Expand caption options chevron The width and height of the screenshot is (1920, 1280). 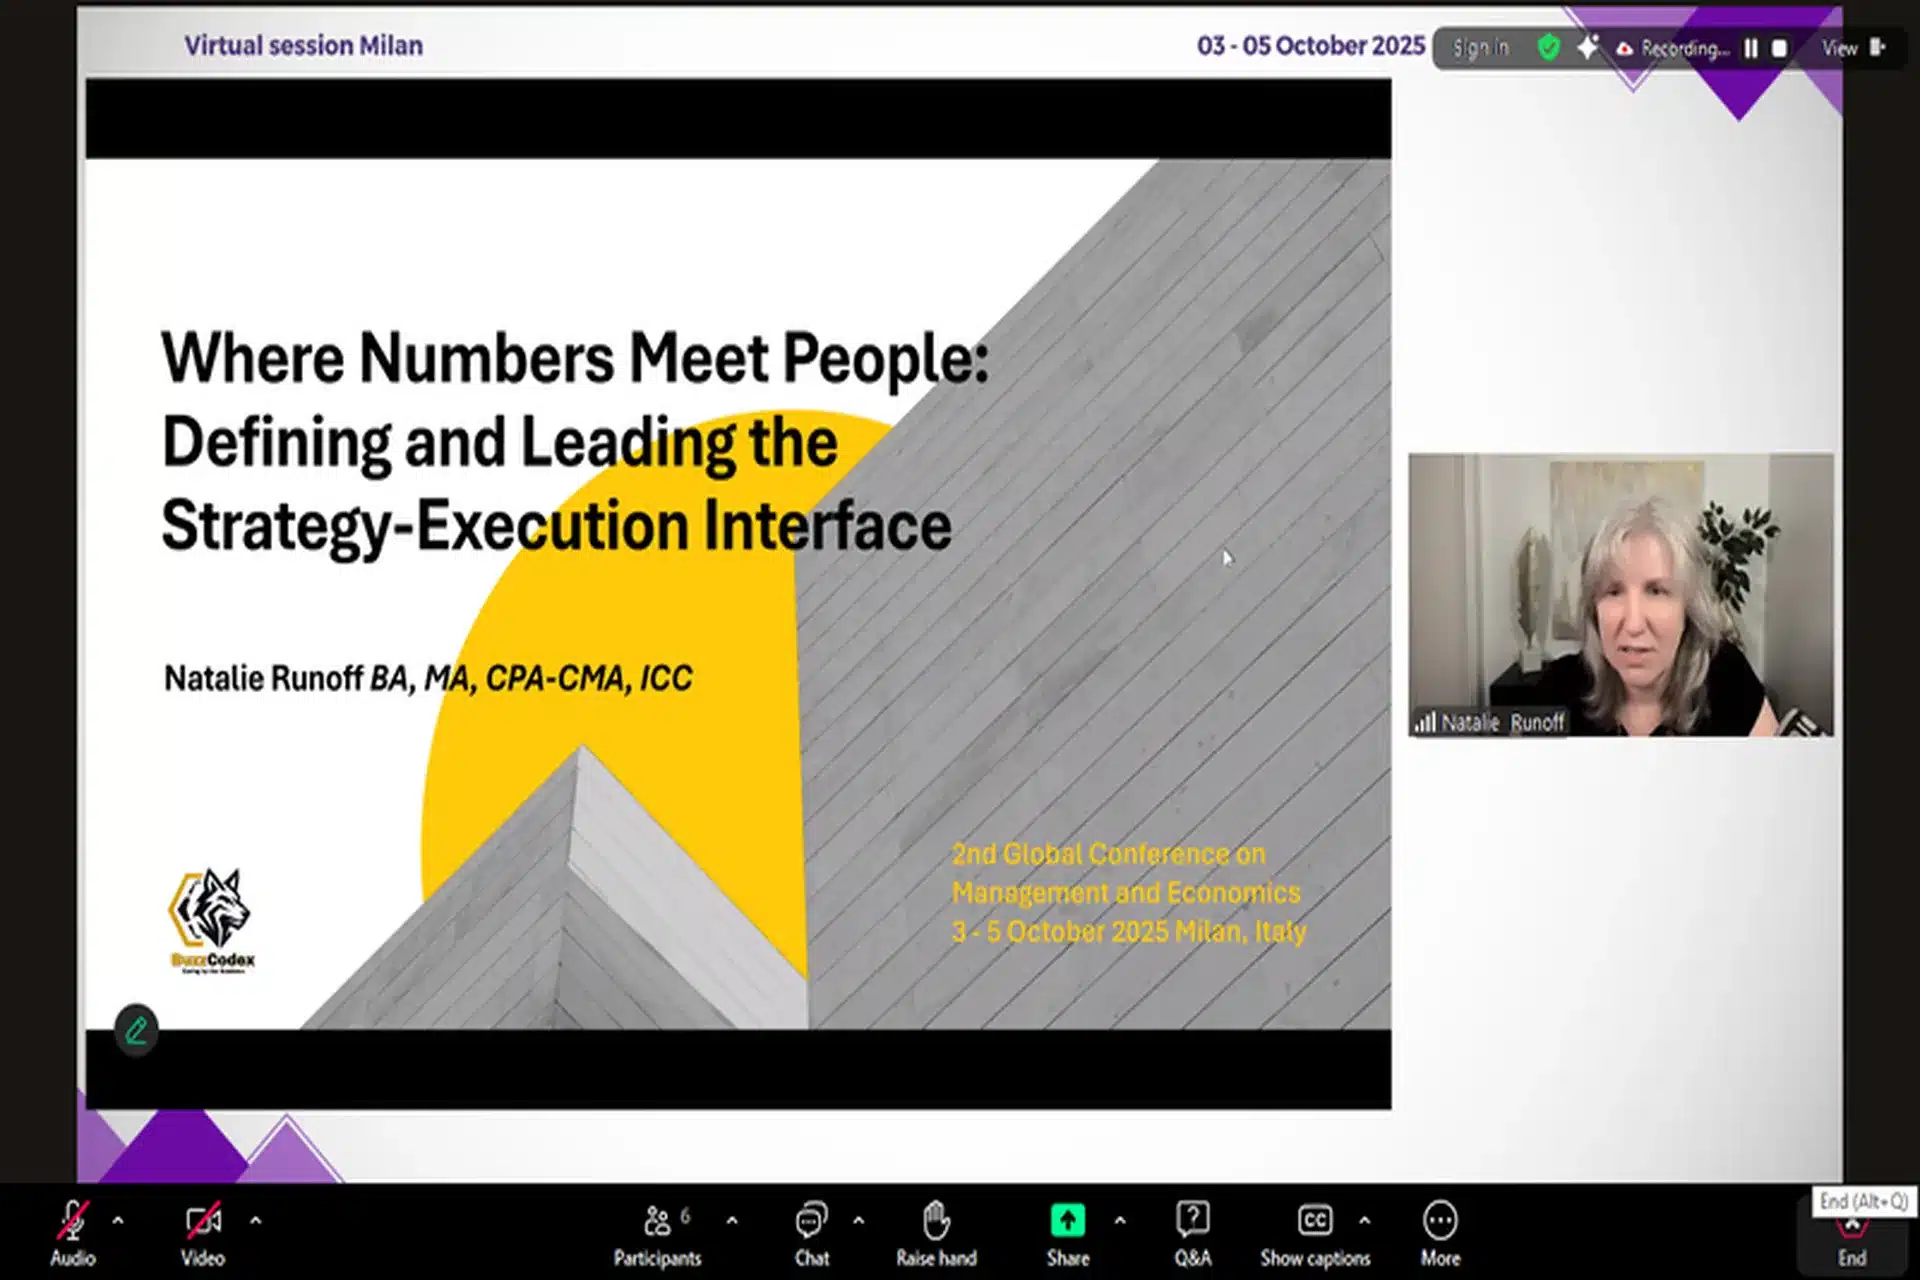pyautogui.click(x=1365, y=1221)
